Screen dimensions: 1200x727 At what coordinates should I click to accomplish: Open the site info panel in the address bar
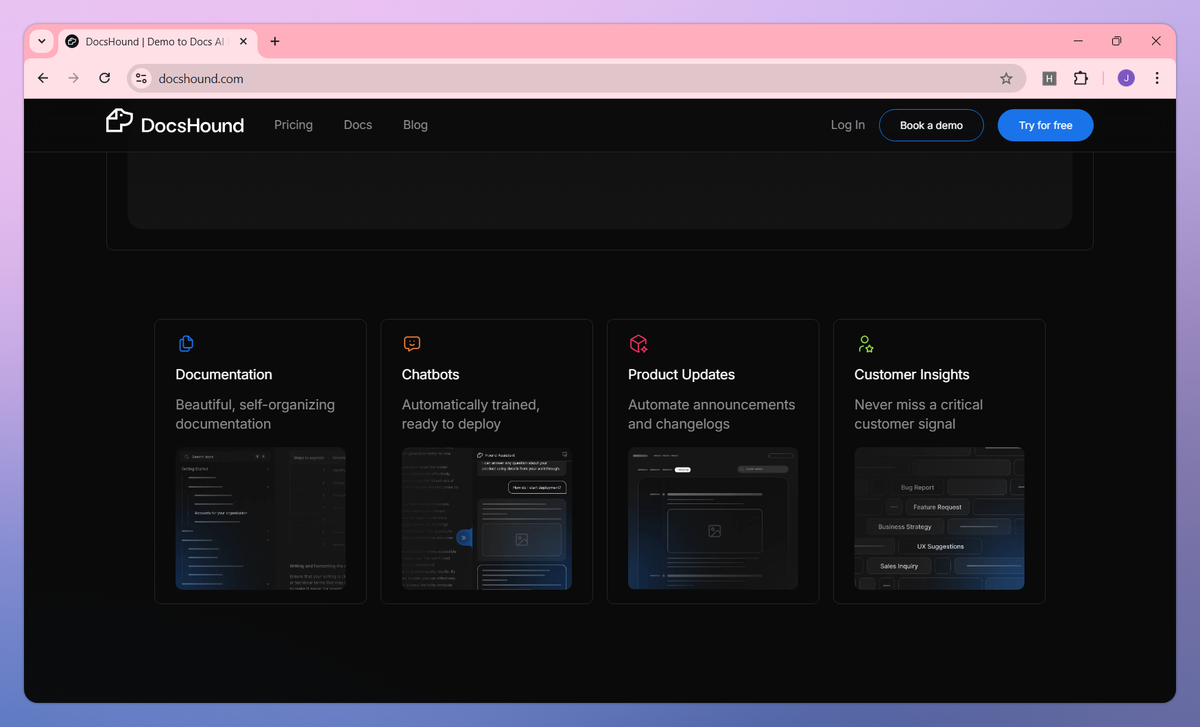point(140,77)
